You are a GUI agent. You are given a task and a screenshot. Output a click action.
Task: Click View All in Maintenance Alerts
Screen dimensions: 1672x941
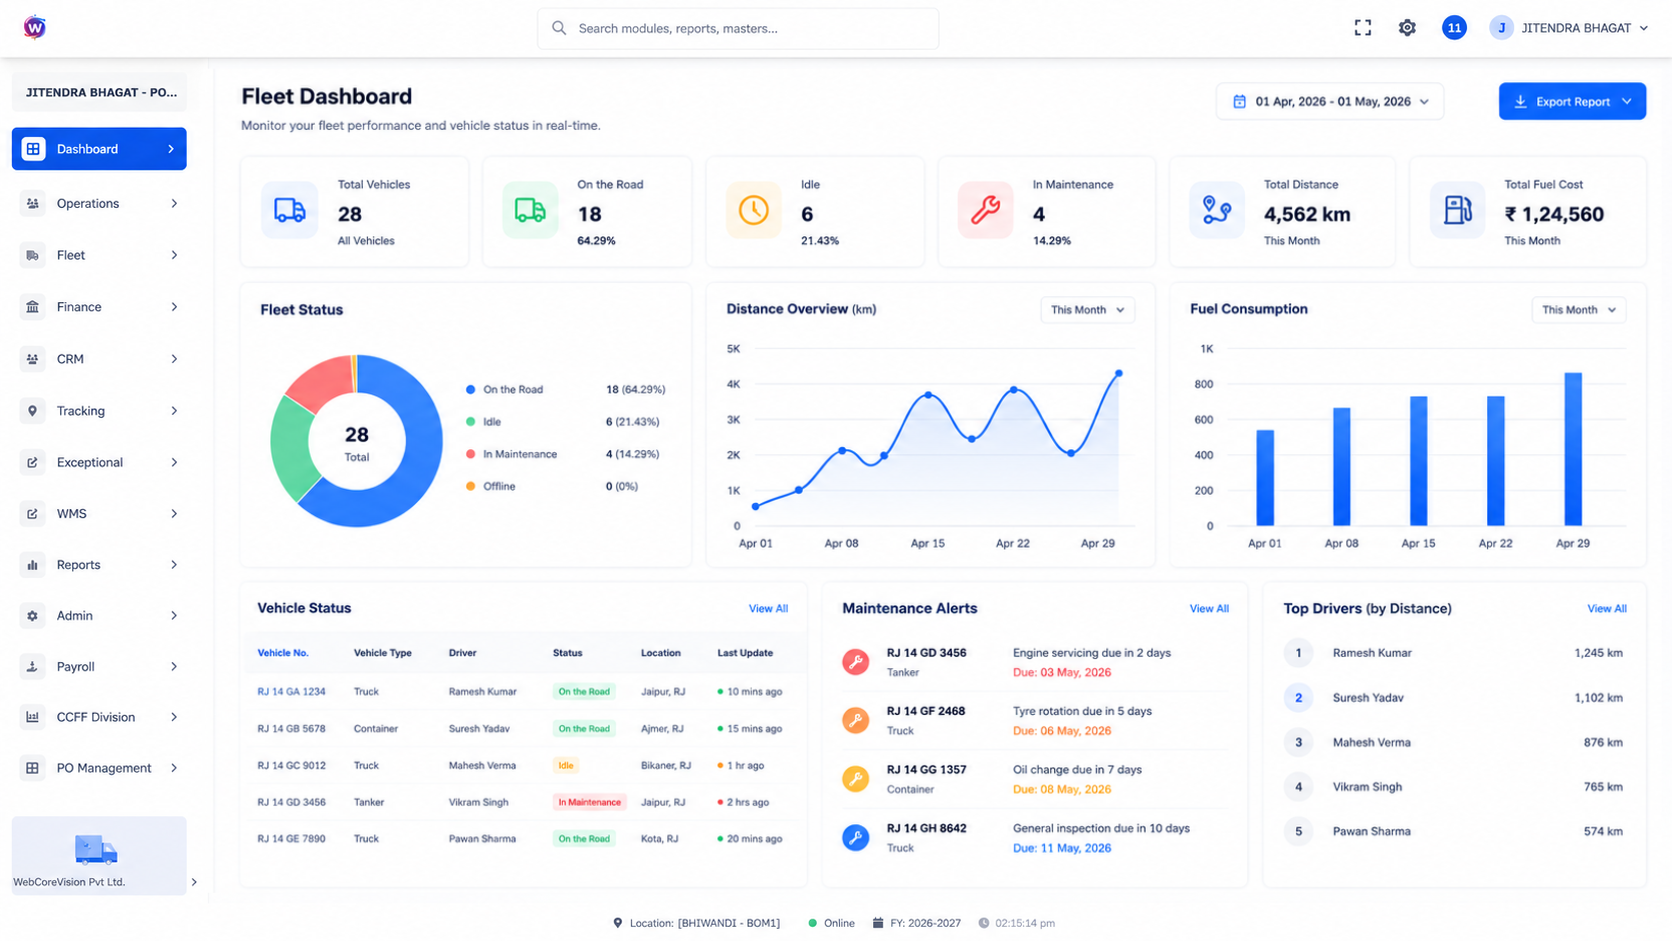click(1209, 608)
